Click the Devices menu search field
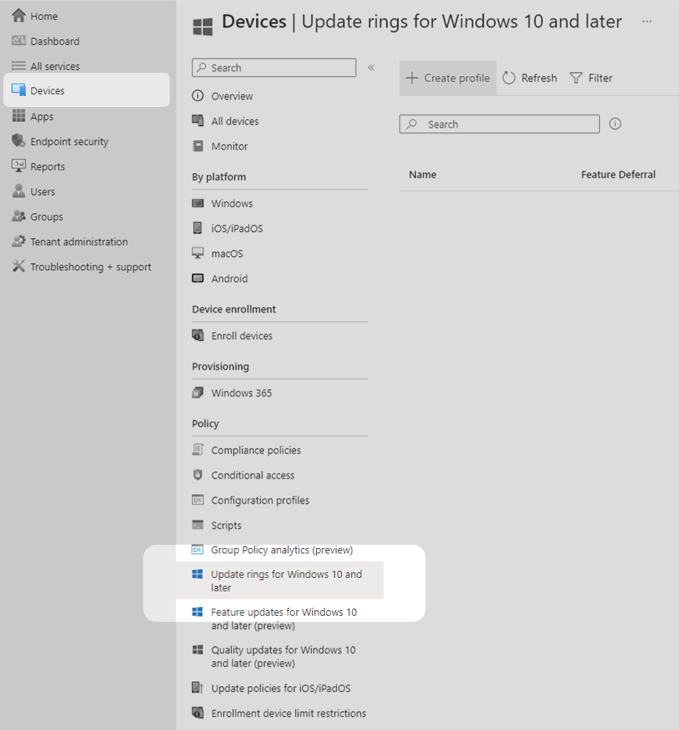 pyautogui.click(x=274, y=68)
